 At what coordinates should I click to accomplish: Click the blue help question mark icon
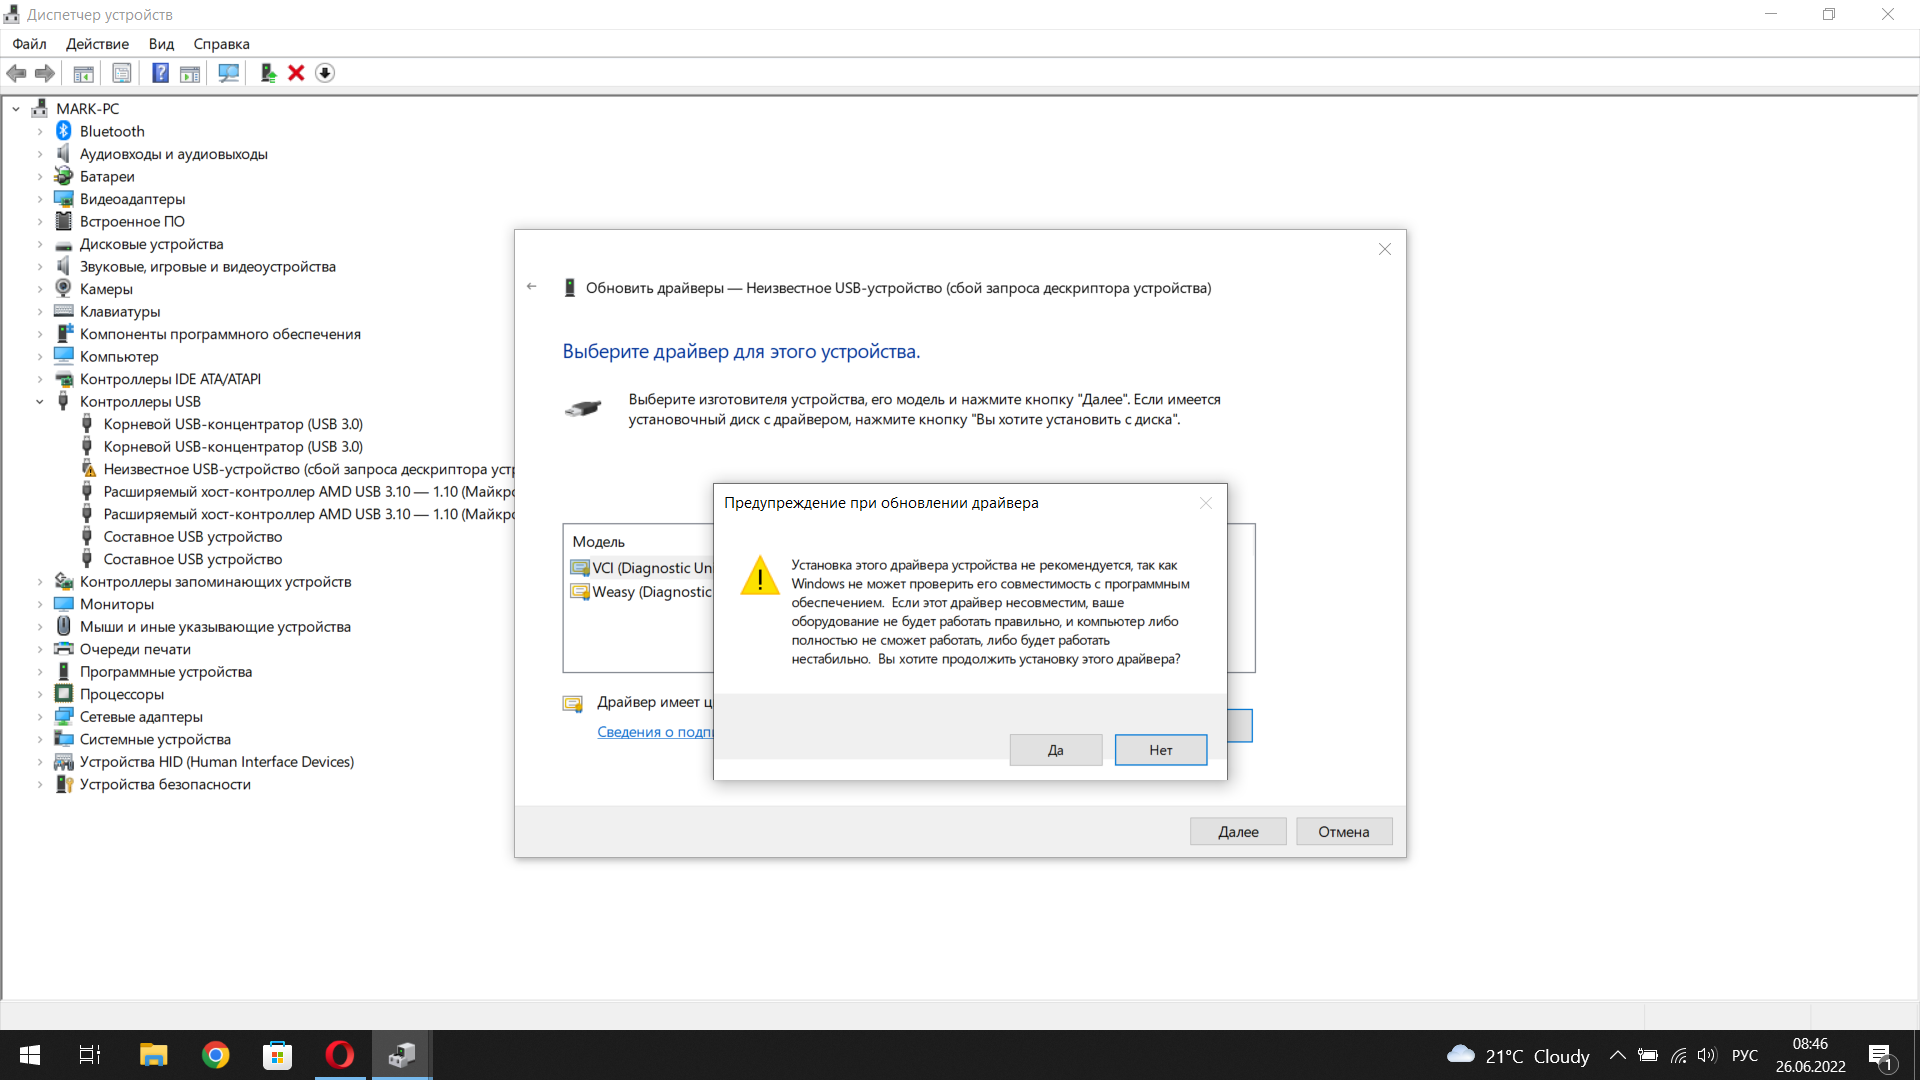(x=160, y=73)
